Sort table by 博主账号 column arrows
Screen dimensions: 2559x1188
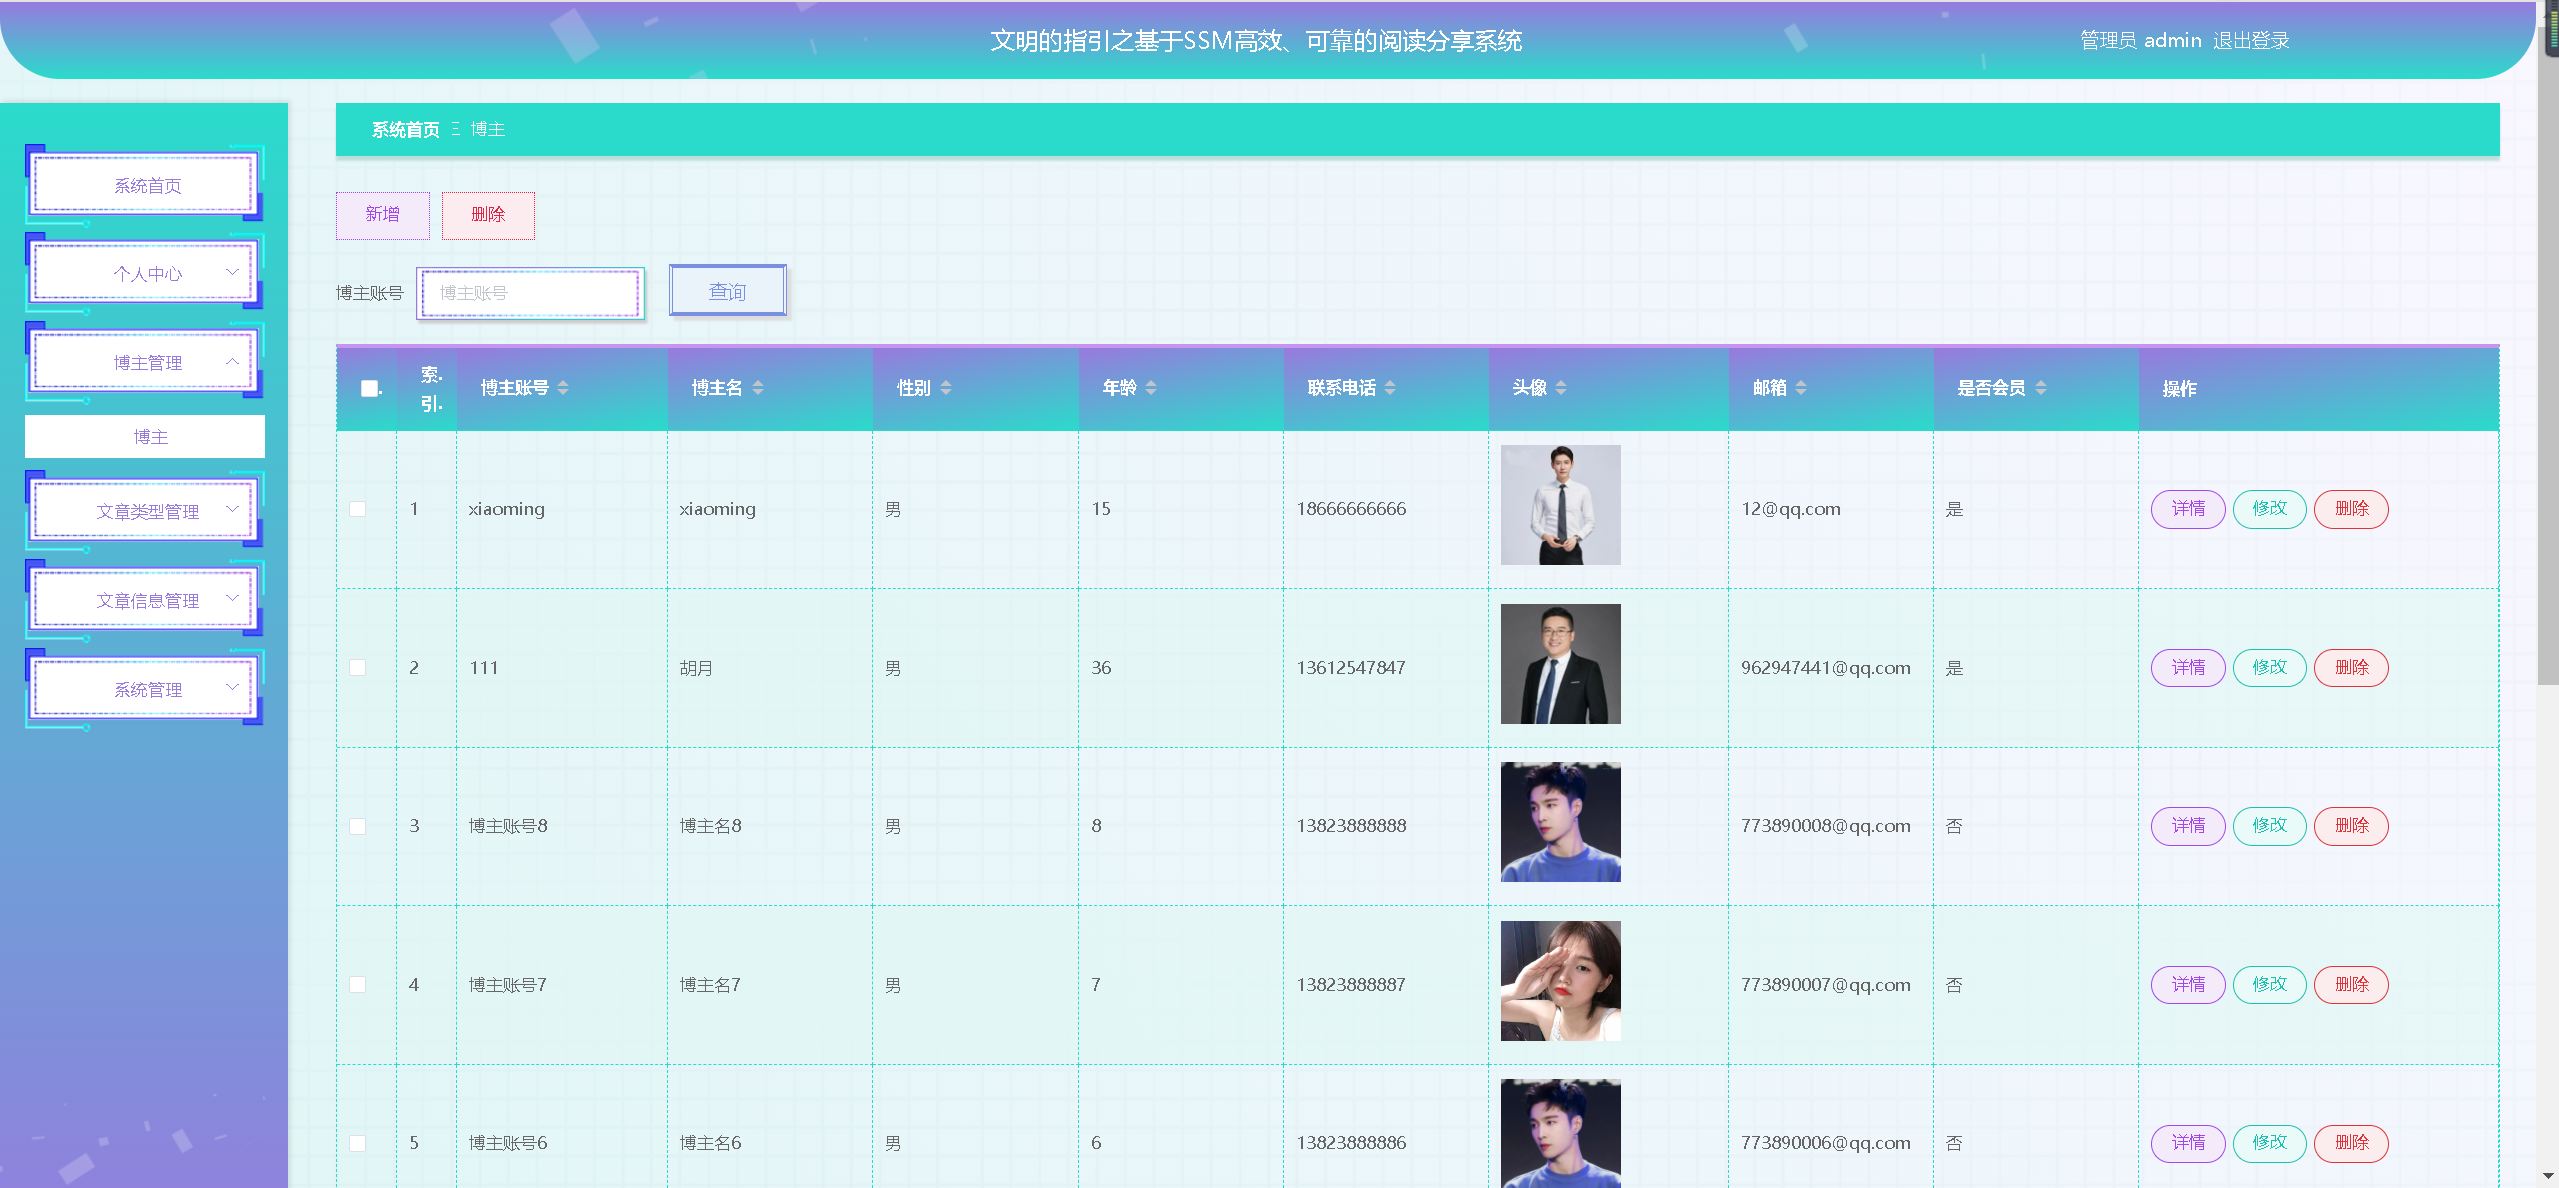click(x=563, y=388)
